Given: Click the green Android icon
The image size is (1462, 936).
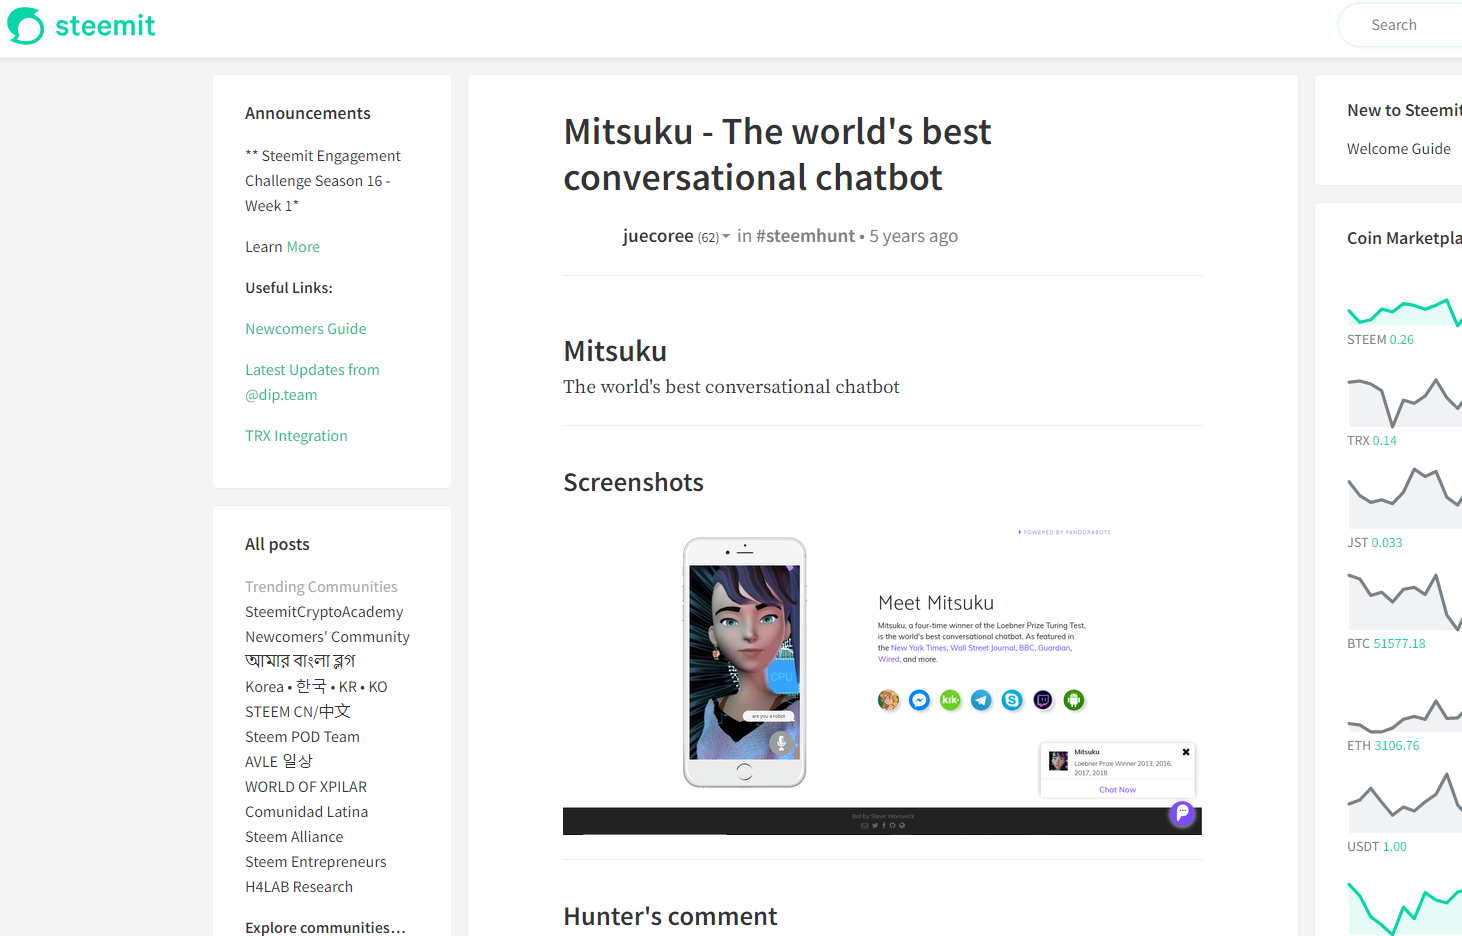Looking at the screenshot, I should coord(1074,700).
